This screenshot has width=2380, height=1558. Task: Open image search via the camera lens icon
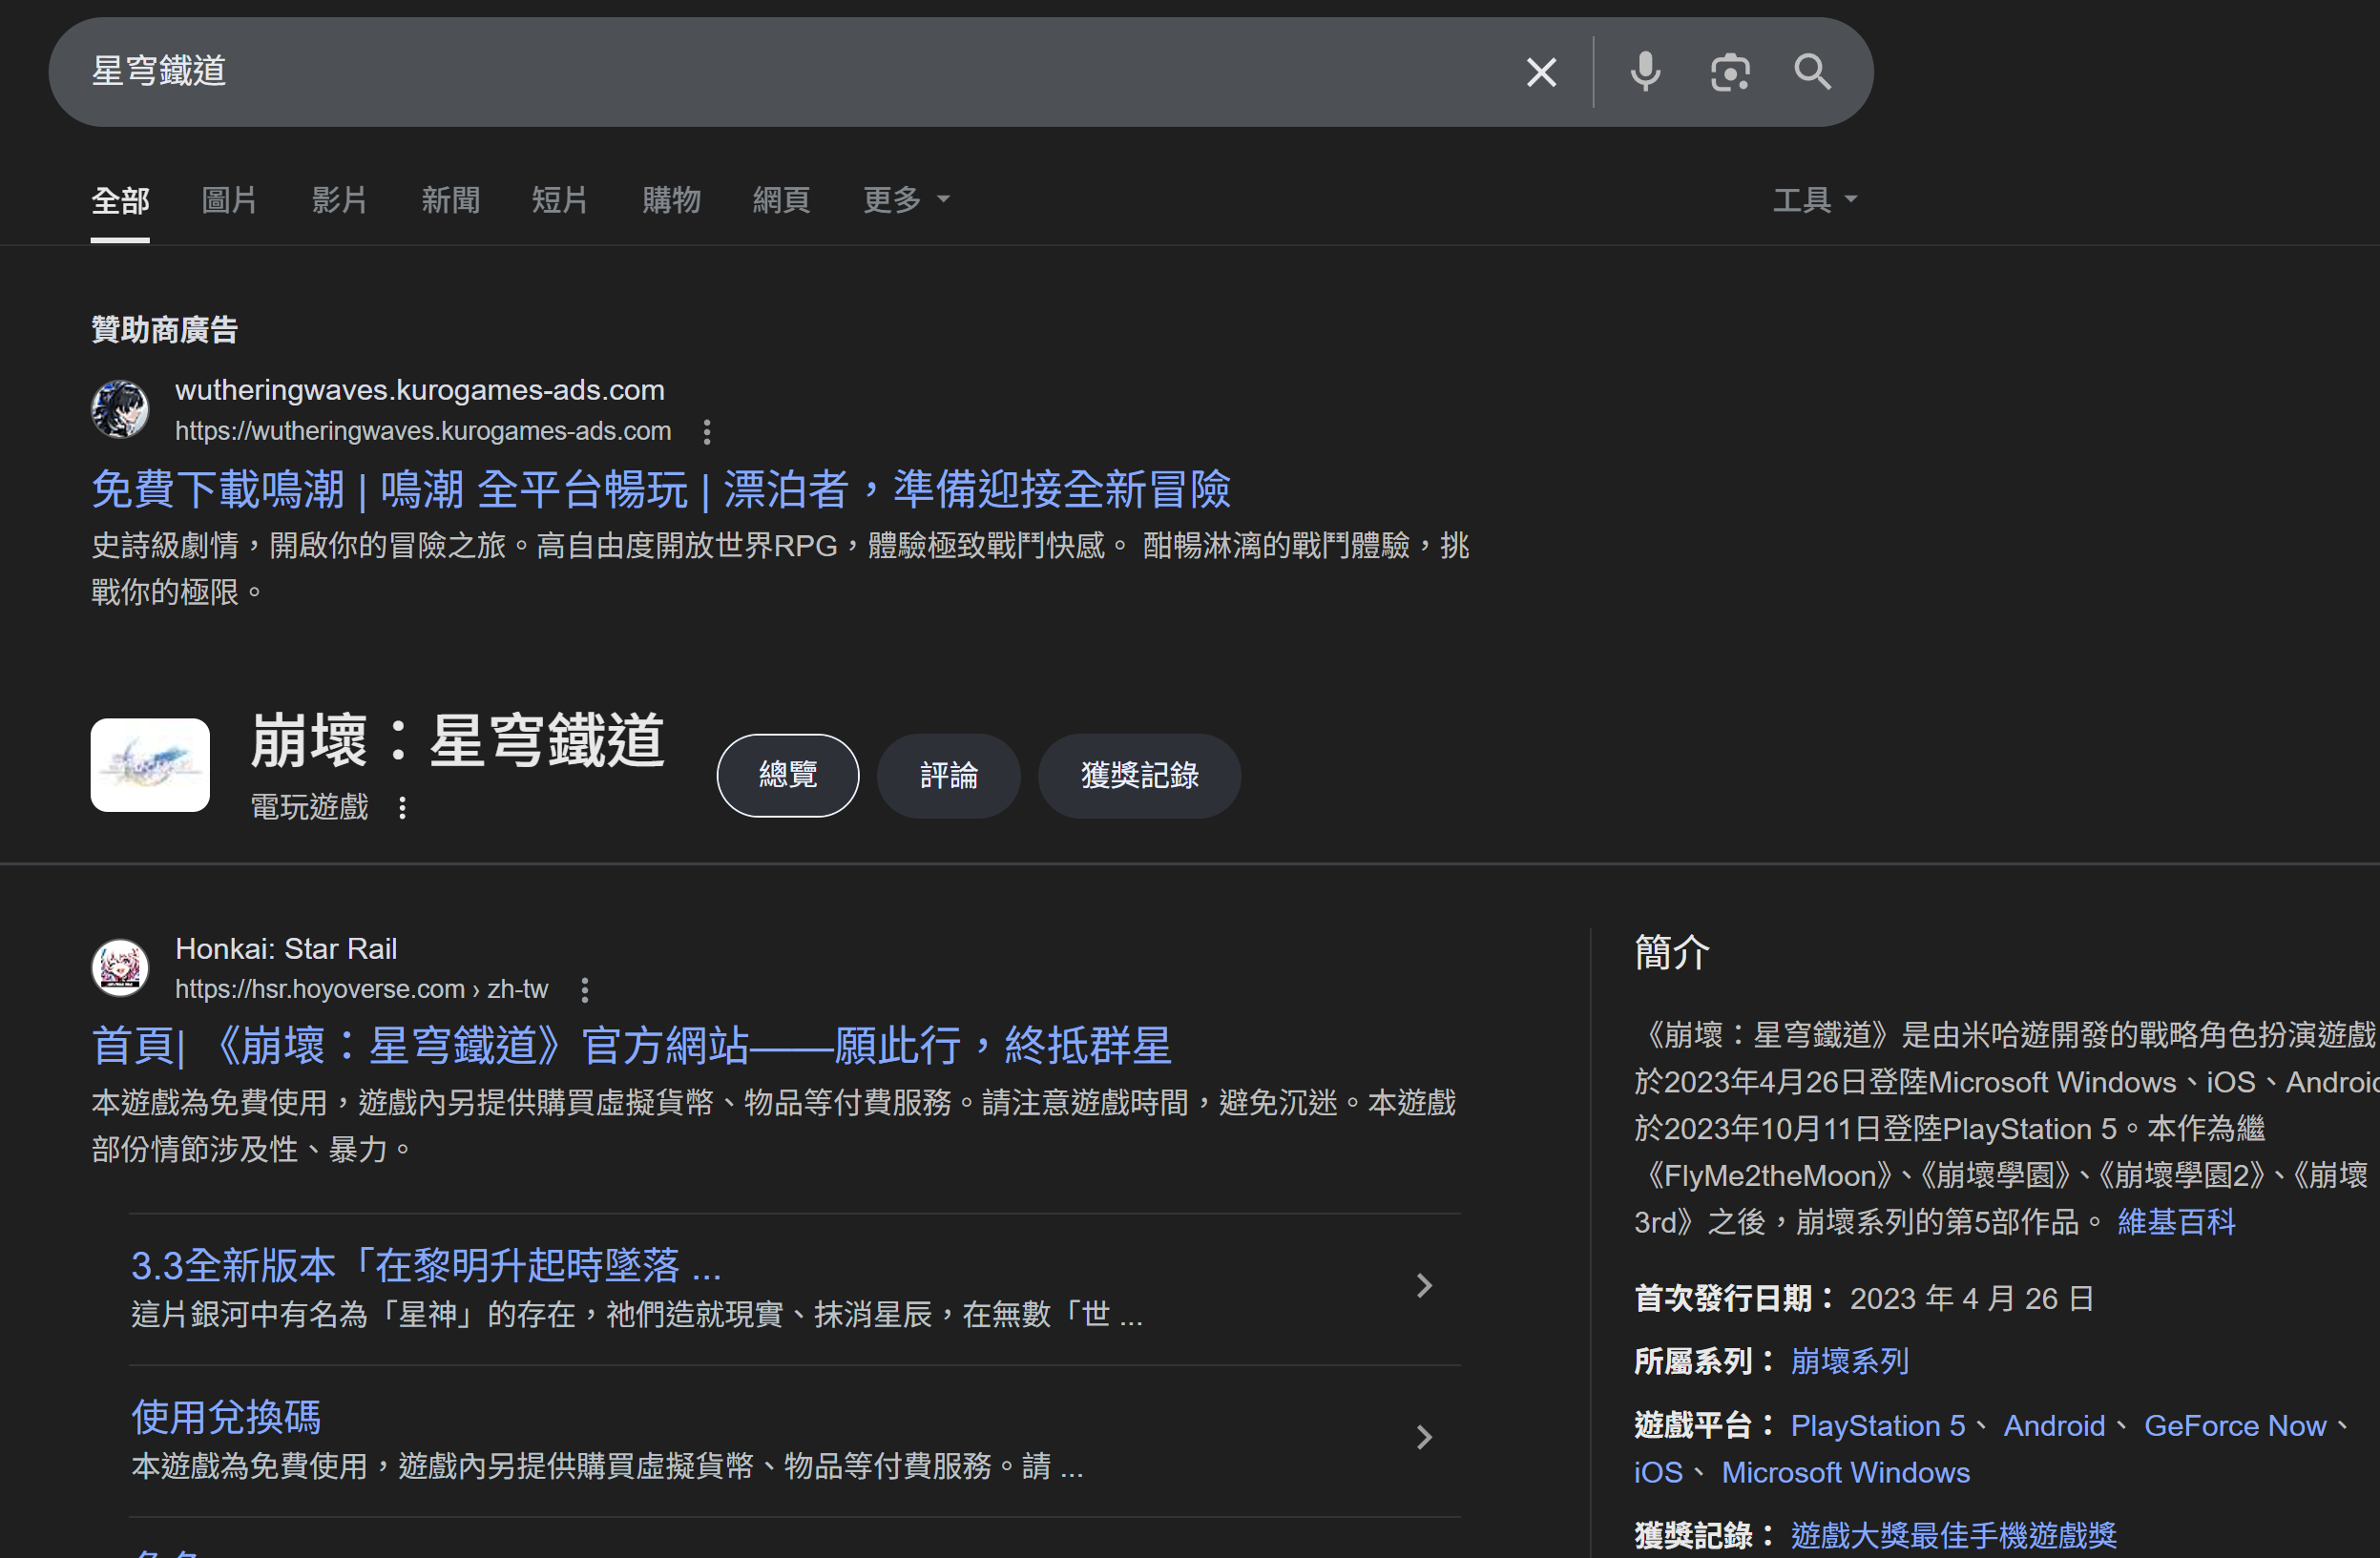(x=1729, y=72)
